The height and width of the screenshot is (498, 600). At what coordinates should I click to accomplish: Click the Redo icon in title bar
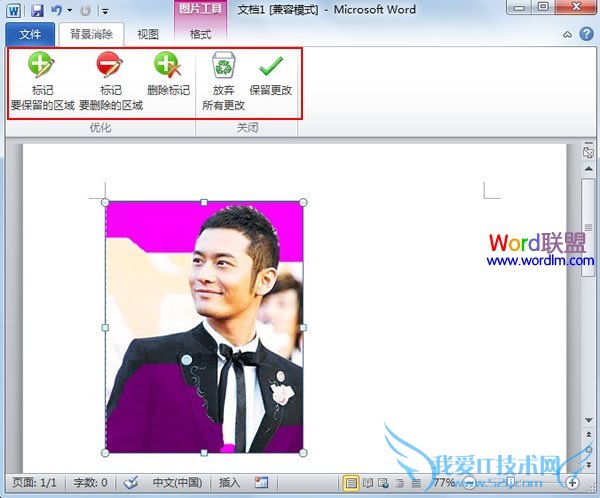coord(85,11)
